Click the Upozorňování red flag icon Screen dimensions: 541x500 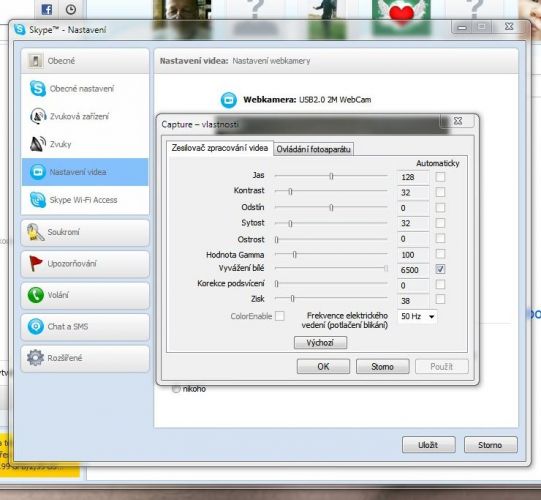35,263
